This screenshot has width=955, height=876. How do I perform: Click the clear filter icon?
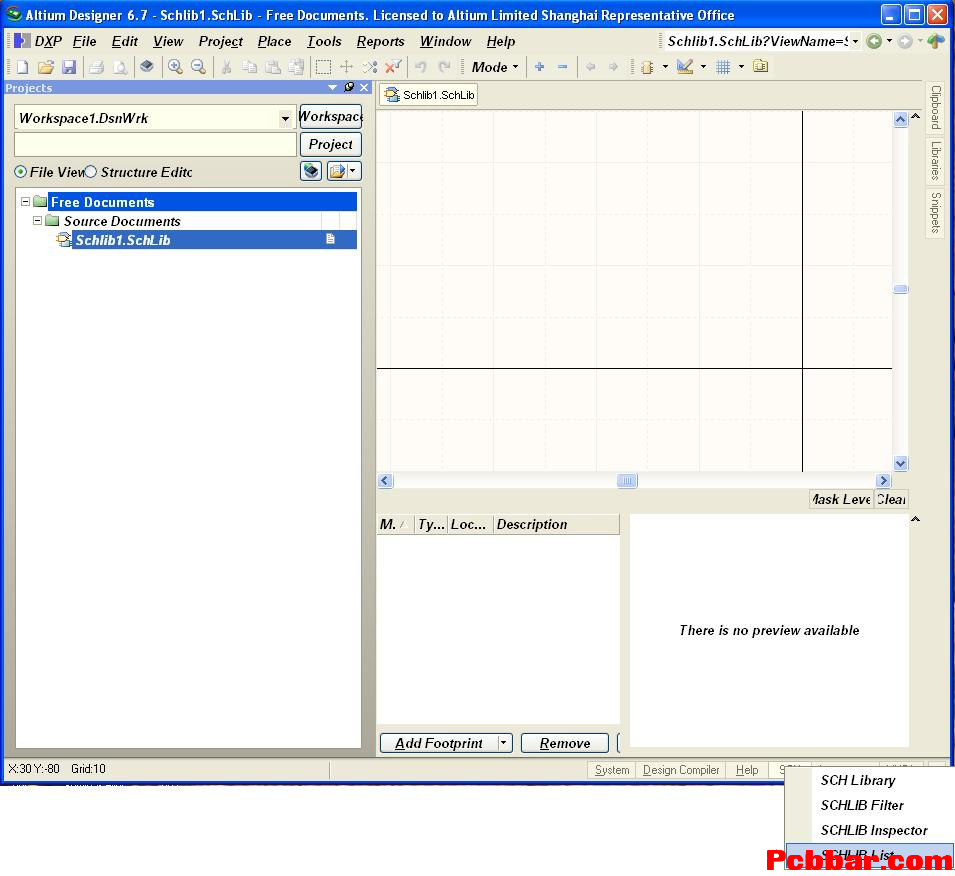tap(393, 66)
